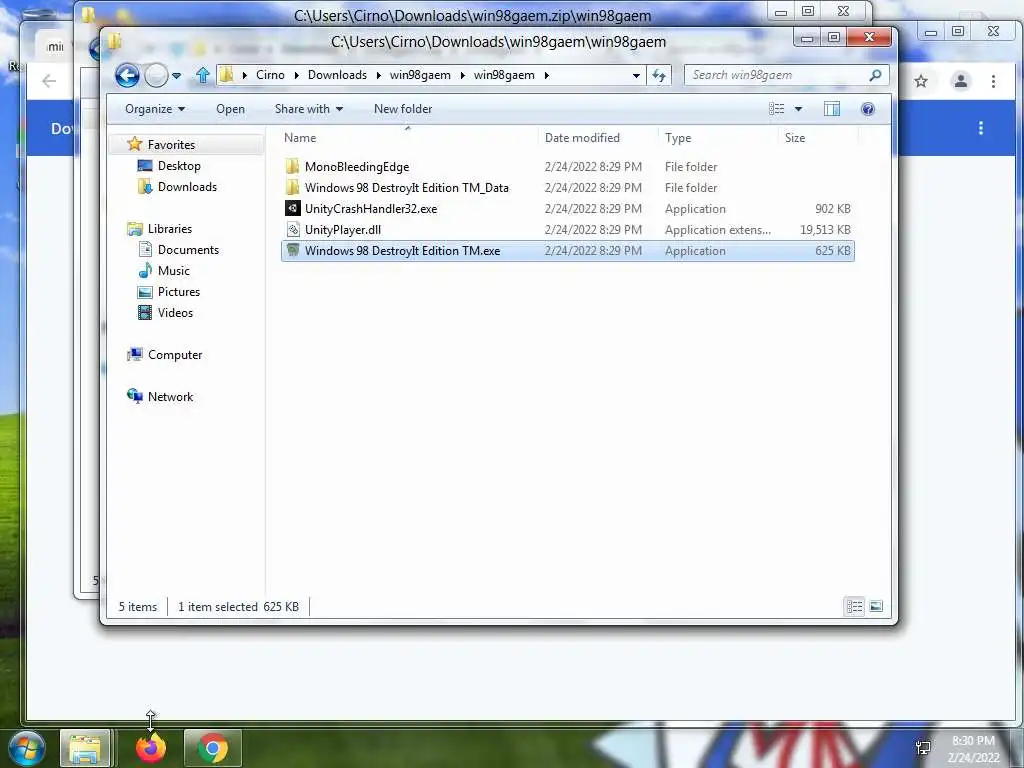Click the Start button on taskbar
The width and height of the screenshot is (1024, 768).
[26, 748]
